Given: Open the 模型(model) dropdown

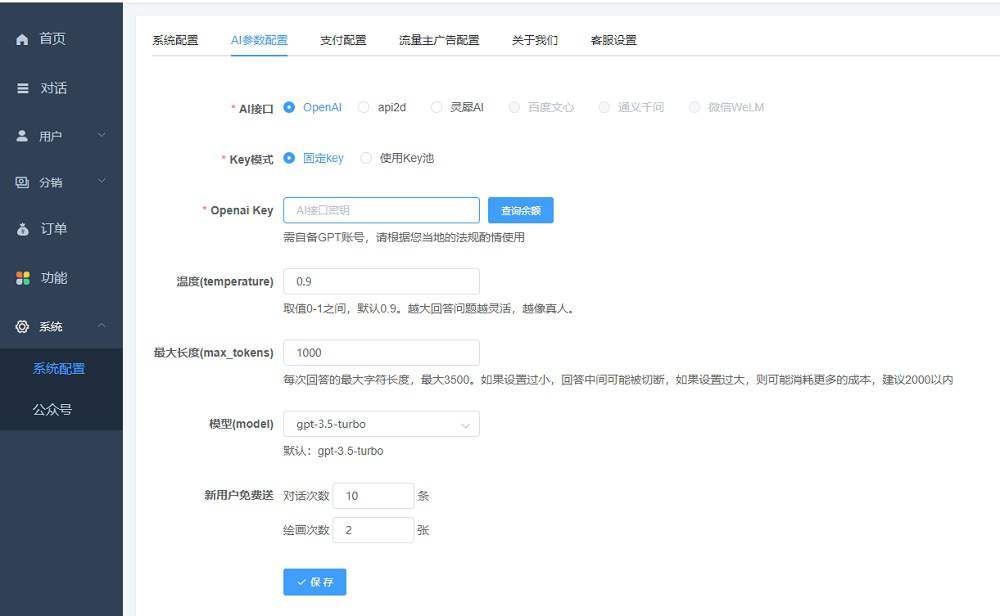Looking at the screenshot, I should pyautogui.click(x=381, y=423).
